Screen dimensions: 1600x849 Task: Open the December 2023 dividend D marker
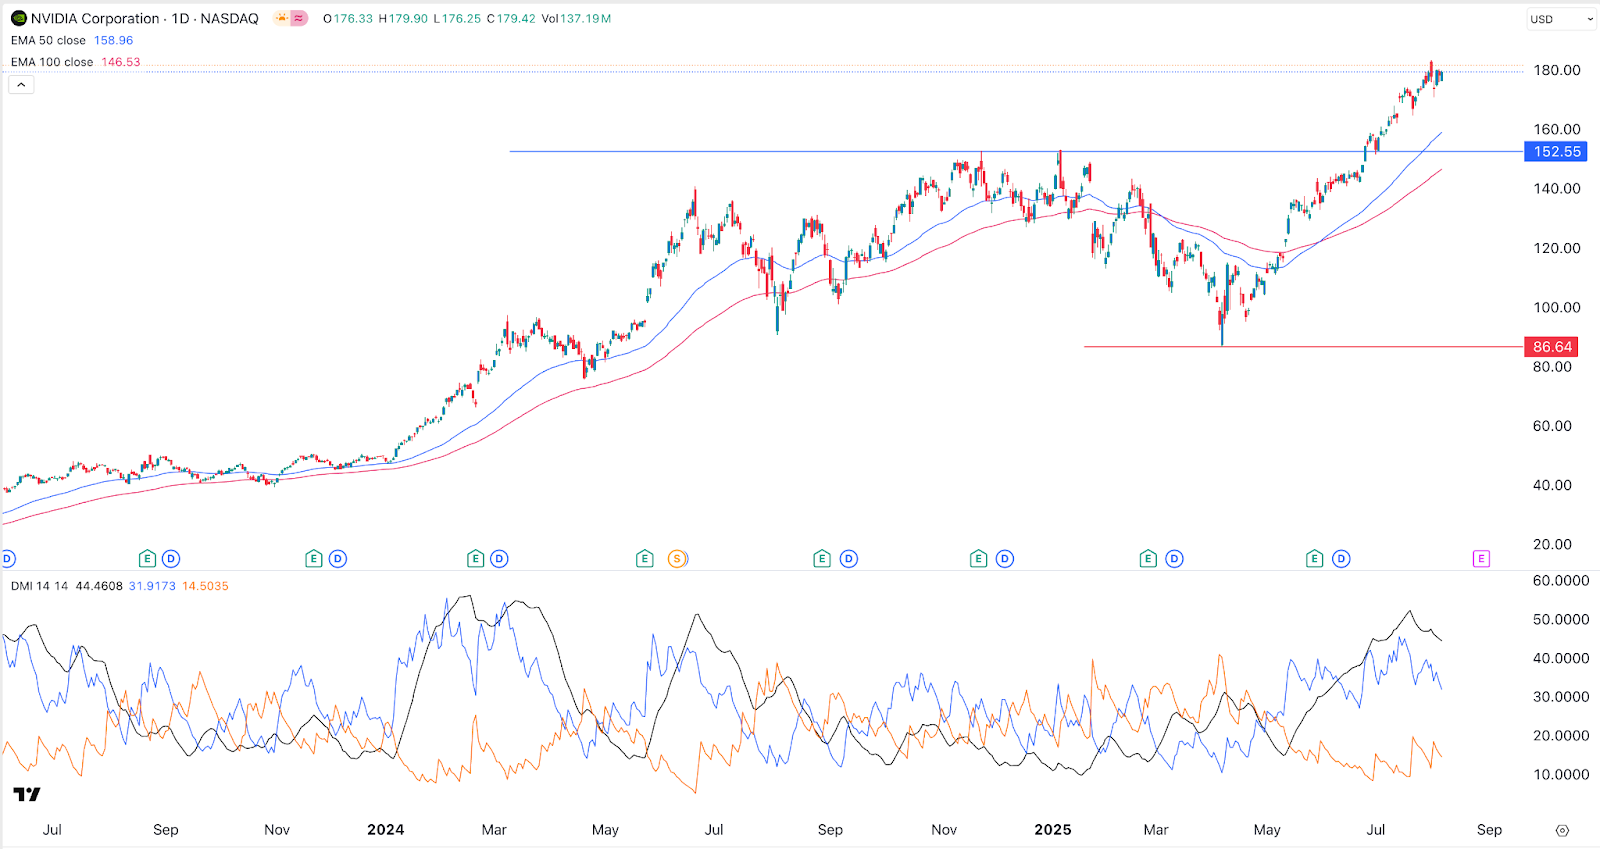(x=338, y=559)
